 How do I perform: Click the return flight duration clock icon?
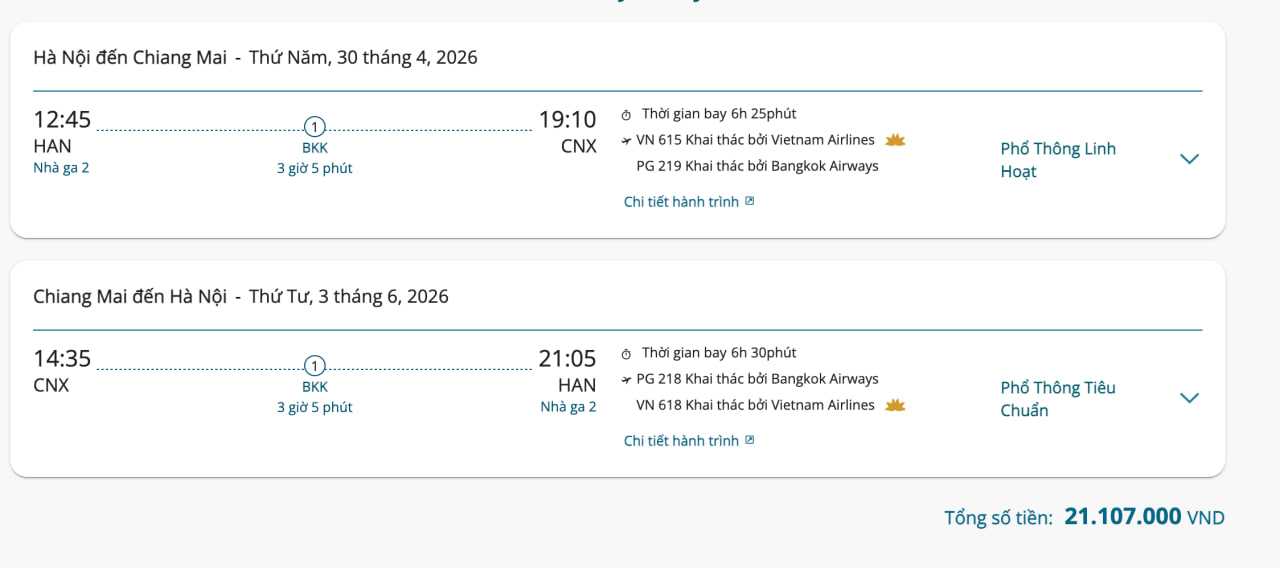(627, 354)
